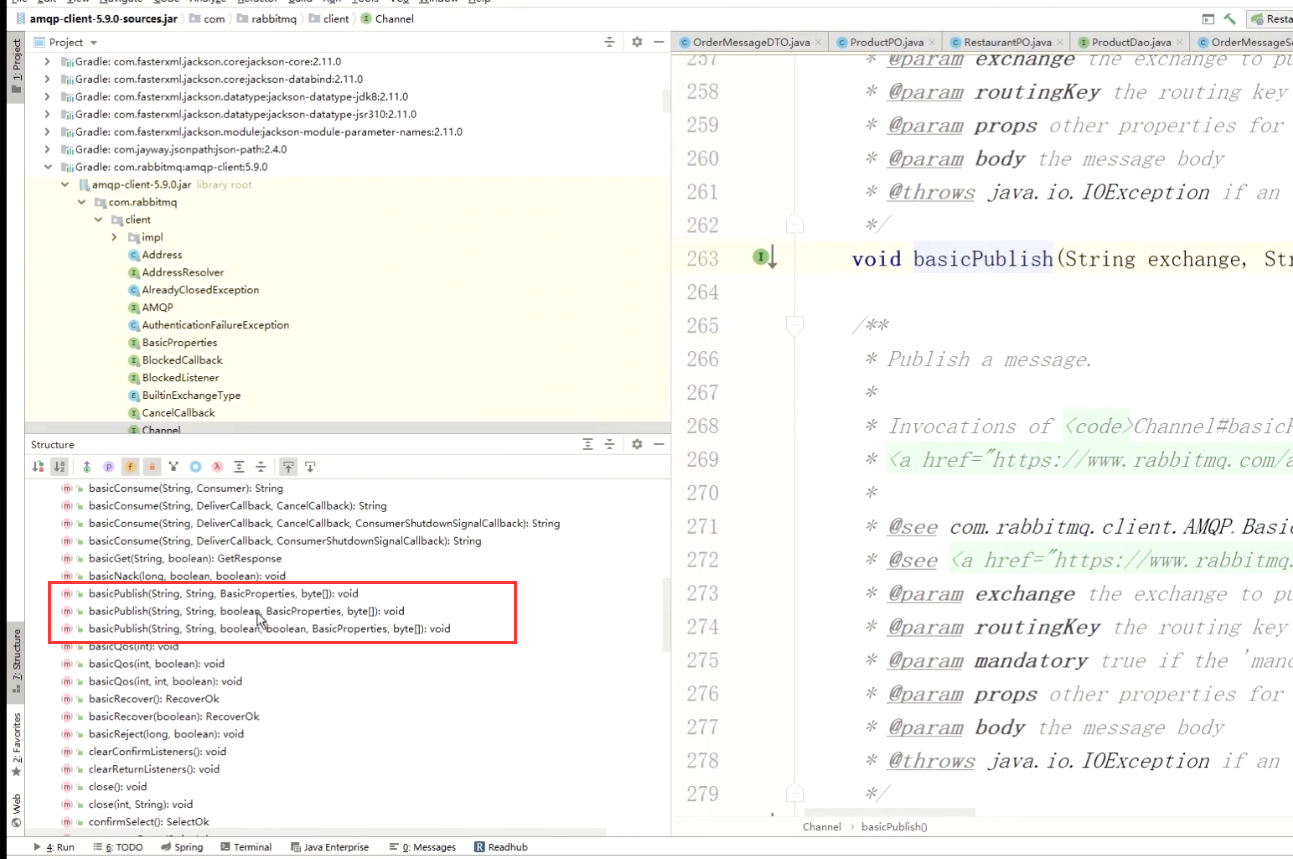1293x859 pixels.
Task: Open the Project view dropdown
Action: tap(66, 42)
